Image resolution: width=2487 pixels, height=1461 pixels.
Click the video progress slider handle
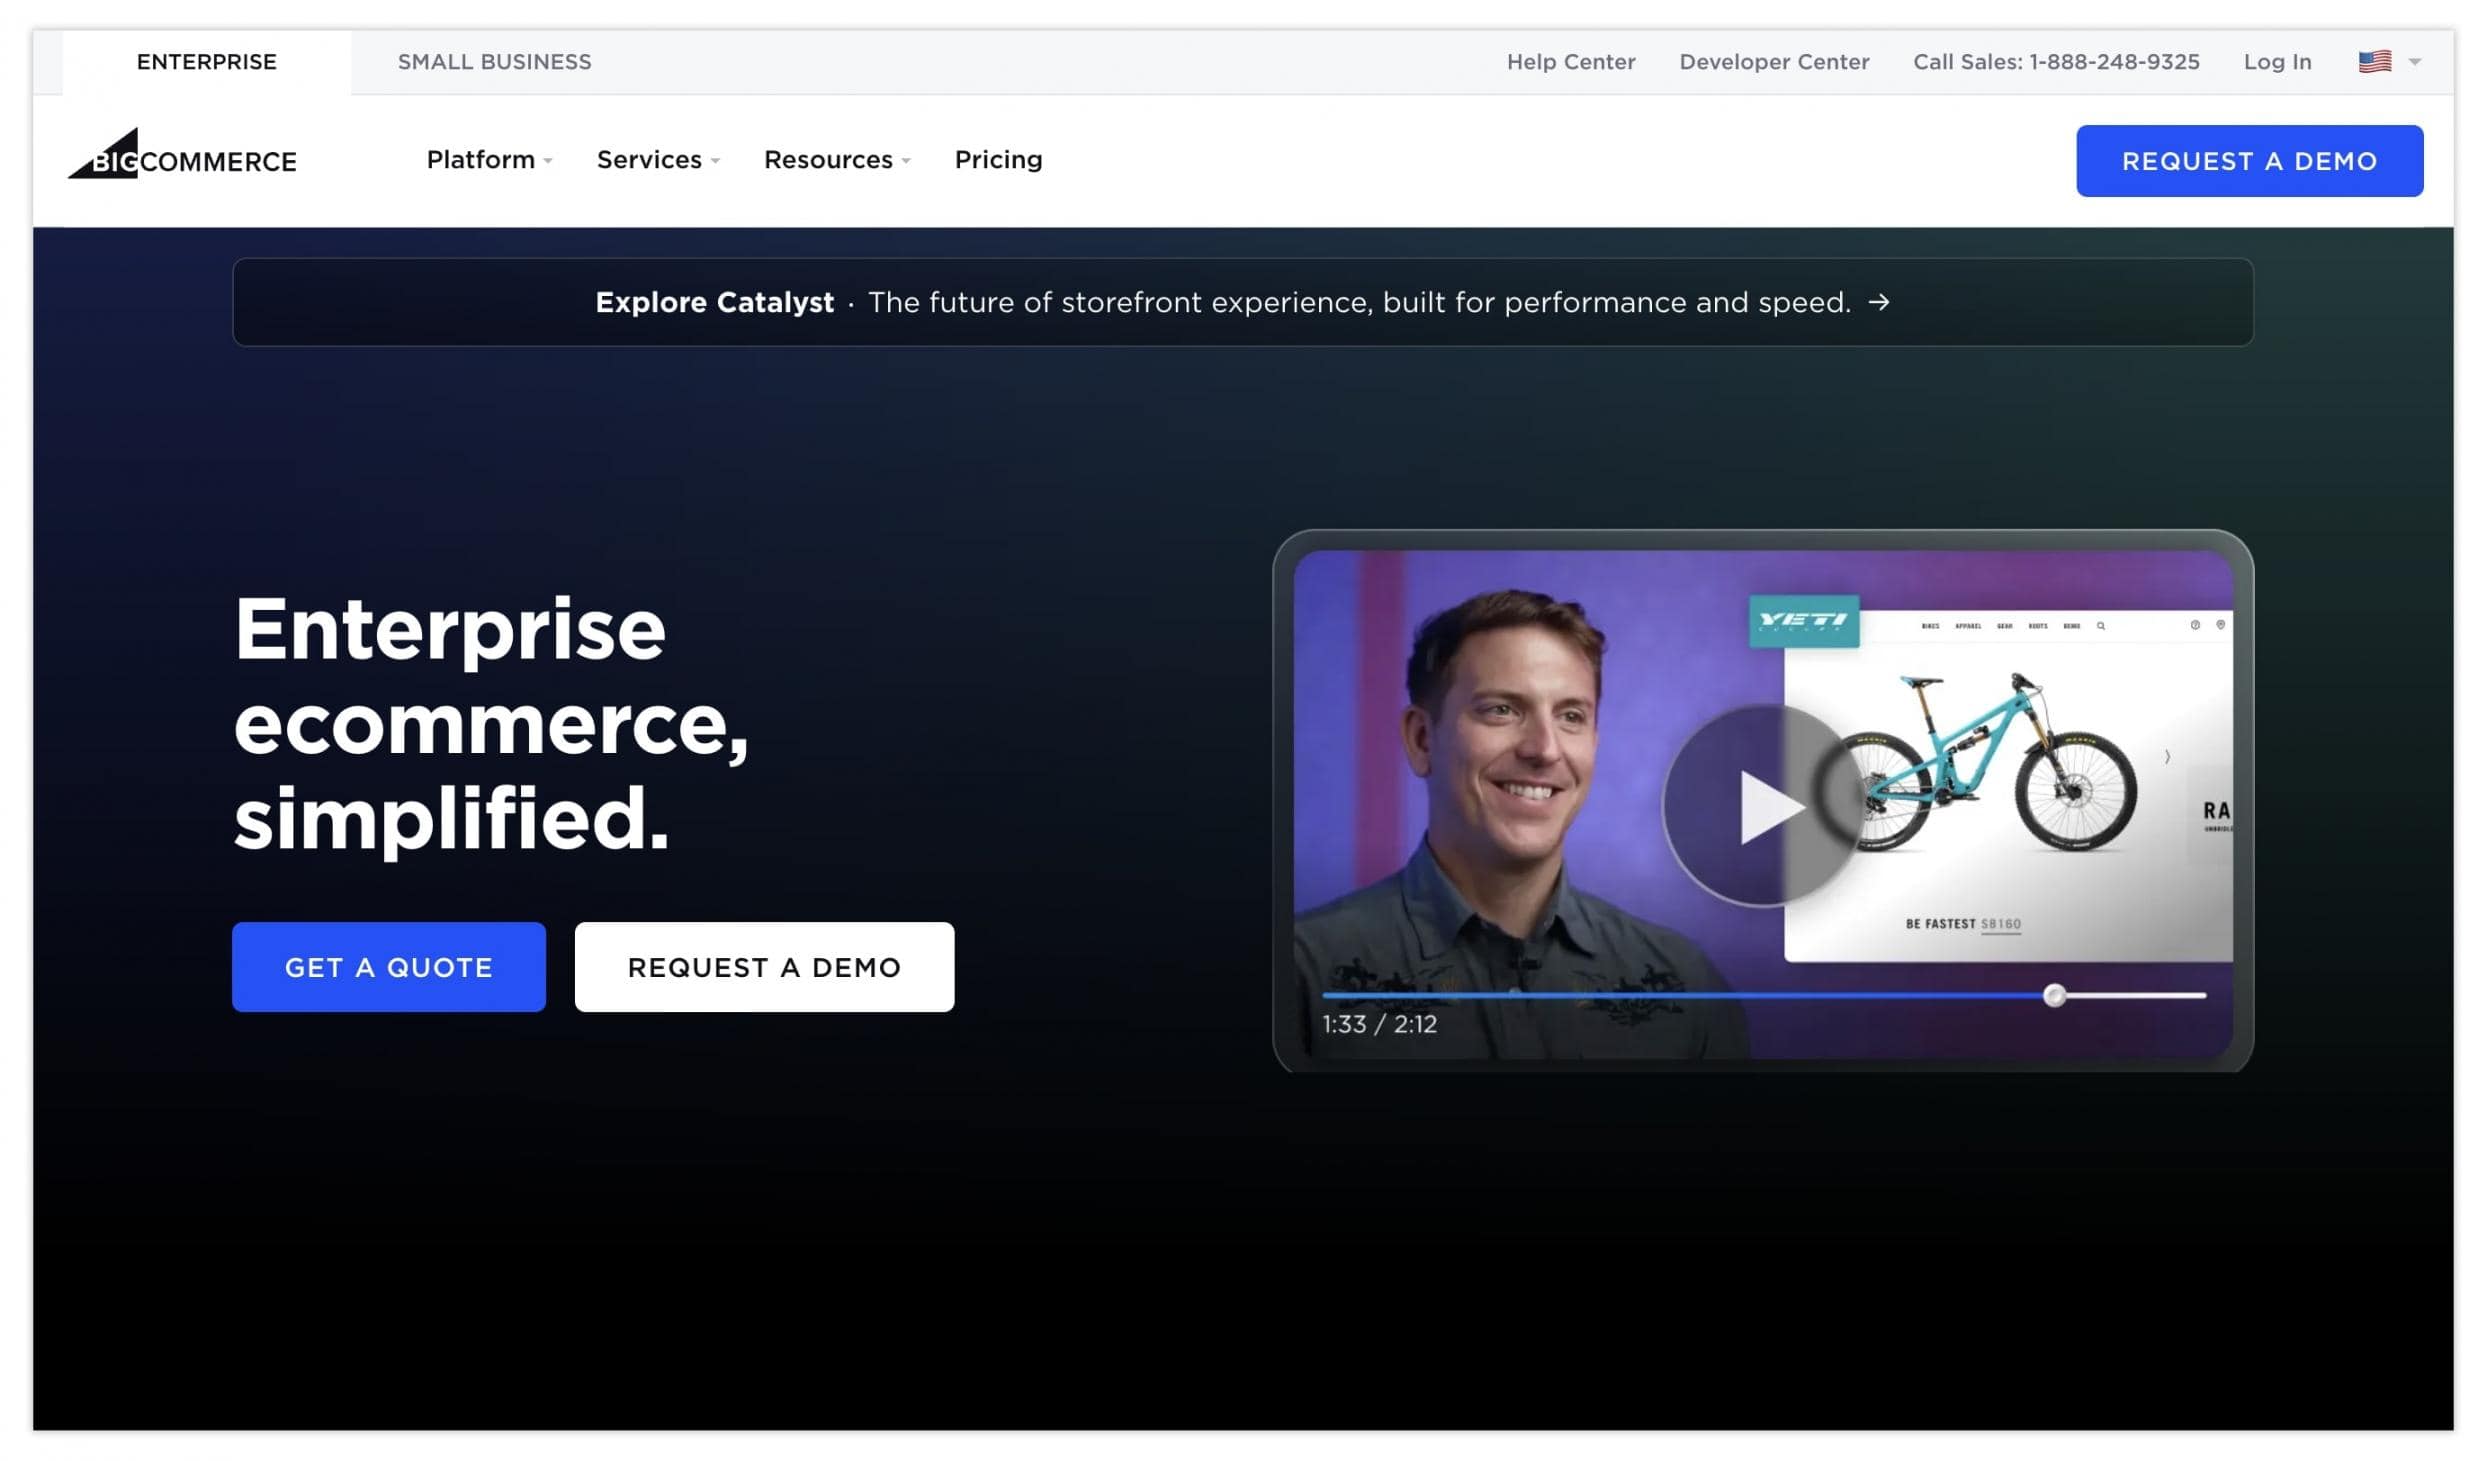pyautogui.click(x=2054, y=995)
